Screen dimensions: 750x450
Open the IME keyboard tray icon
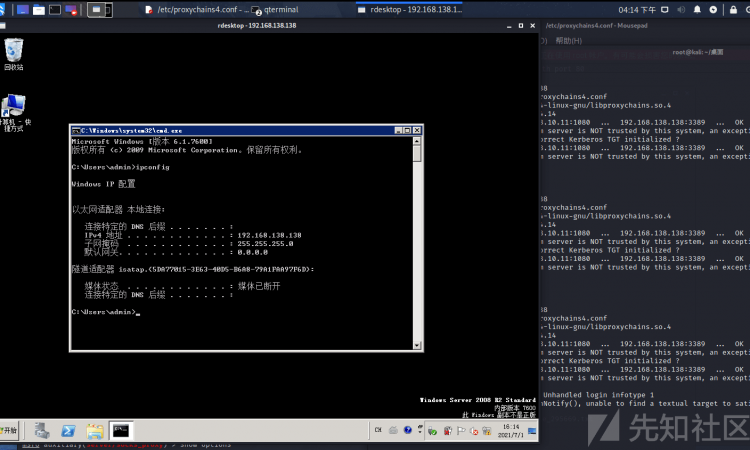[393, 430]
